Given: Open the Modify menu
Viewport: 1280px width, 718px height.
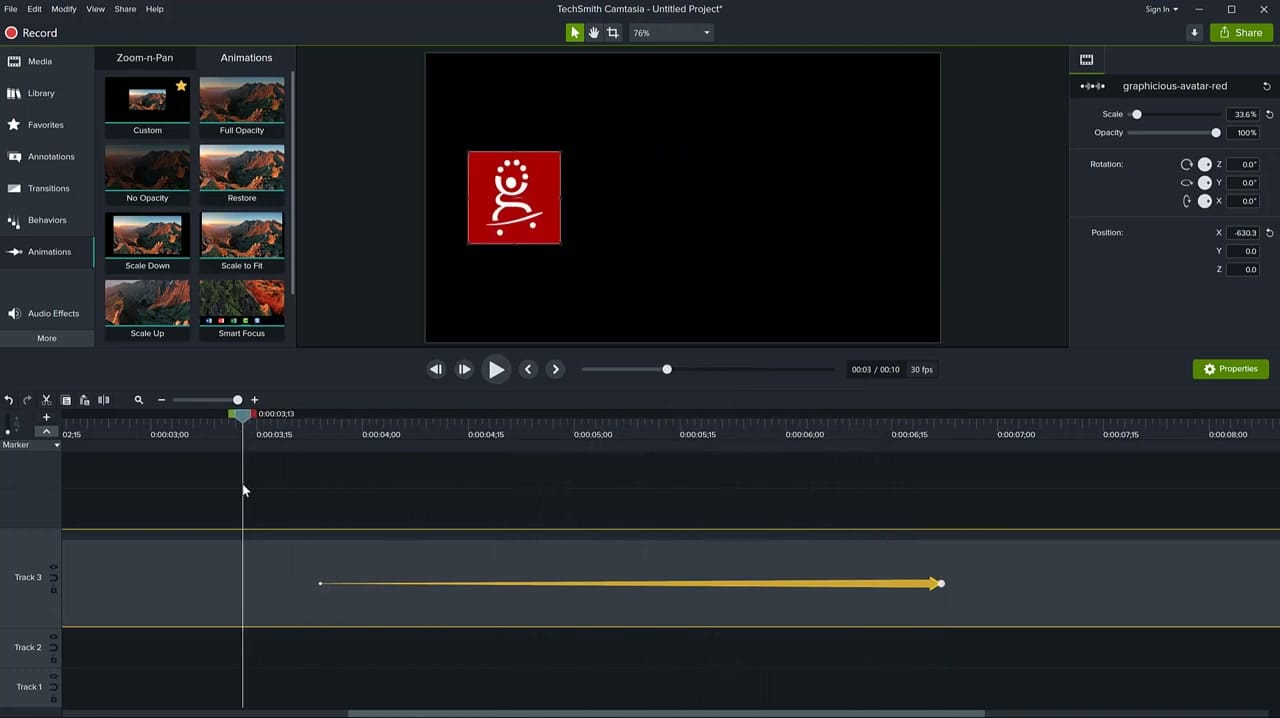Looking at the screenshot, I should (63, 9).
